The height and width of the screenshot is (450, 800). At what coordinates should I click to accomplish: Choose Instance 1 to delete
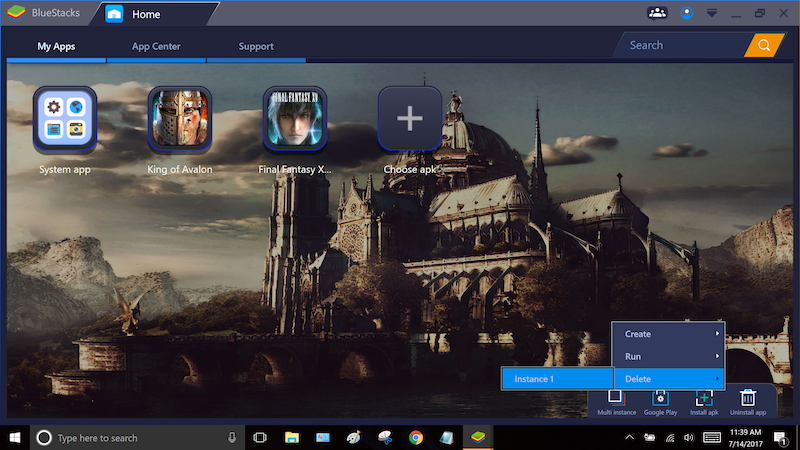pyautogui.click(x=557, y=379)
